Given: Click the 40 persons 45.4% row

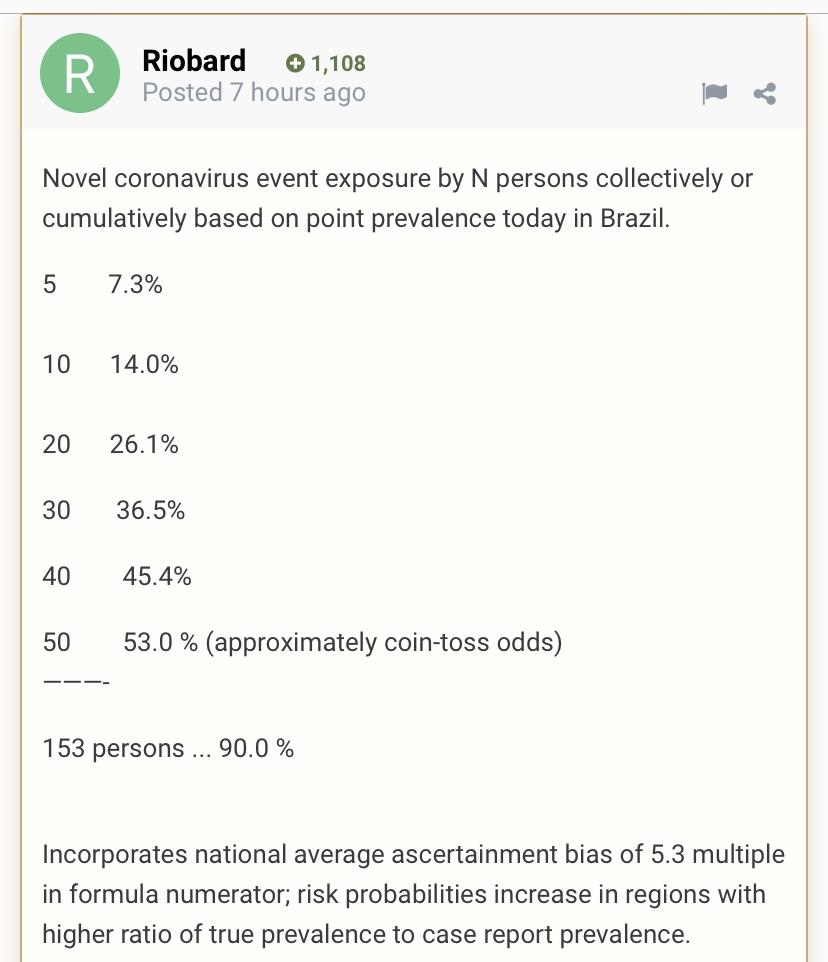Looking at the screenshot, I should coord(117,577).
